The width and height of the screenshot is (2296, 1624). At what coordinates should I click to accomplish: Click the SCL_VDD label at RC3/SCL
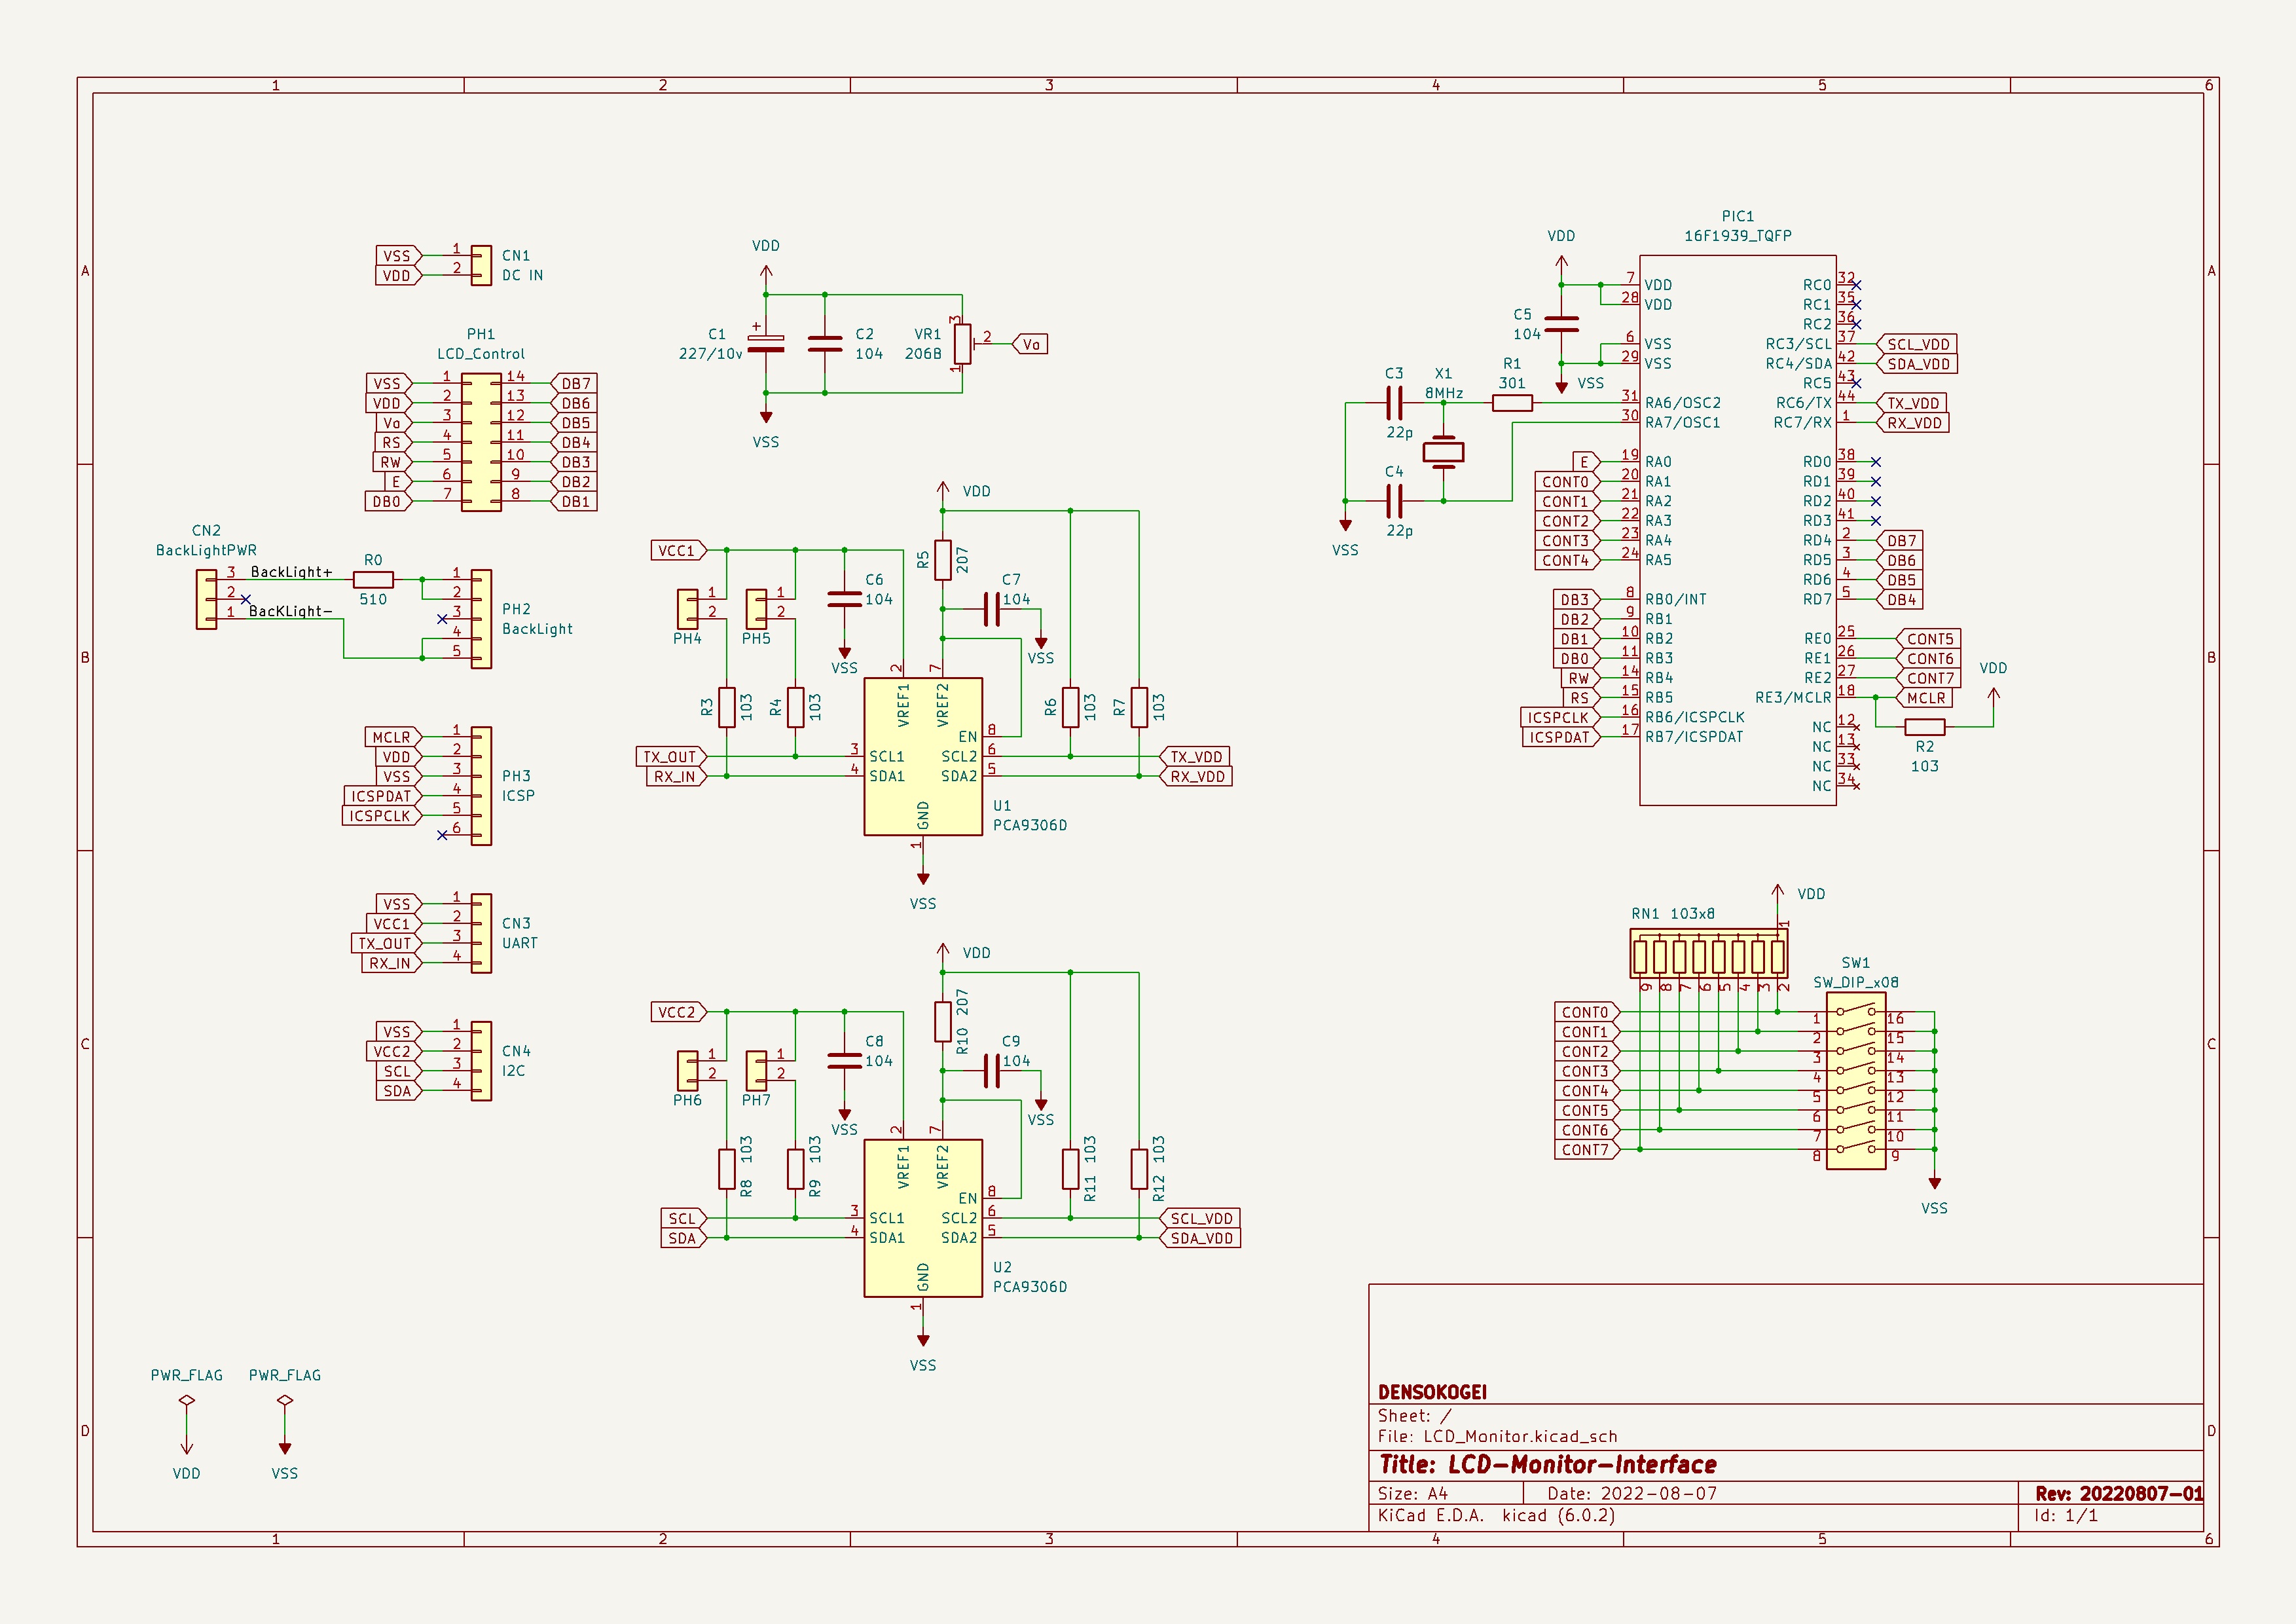pos(1916,344)
